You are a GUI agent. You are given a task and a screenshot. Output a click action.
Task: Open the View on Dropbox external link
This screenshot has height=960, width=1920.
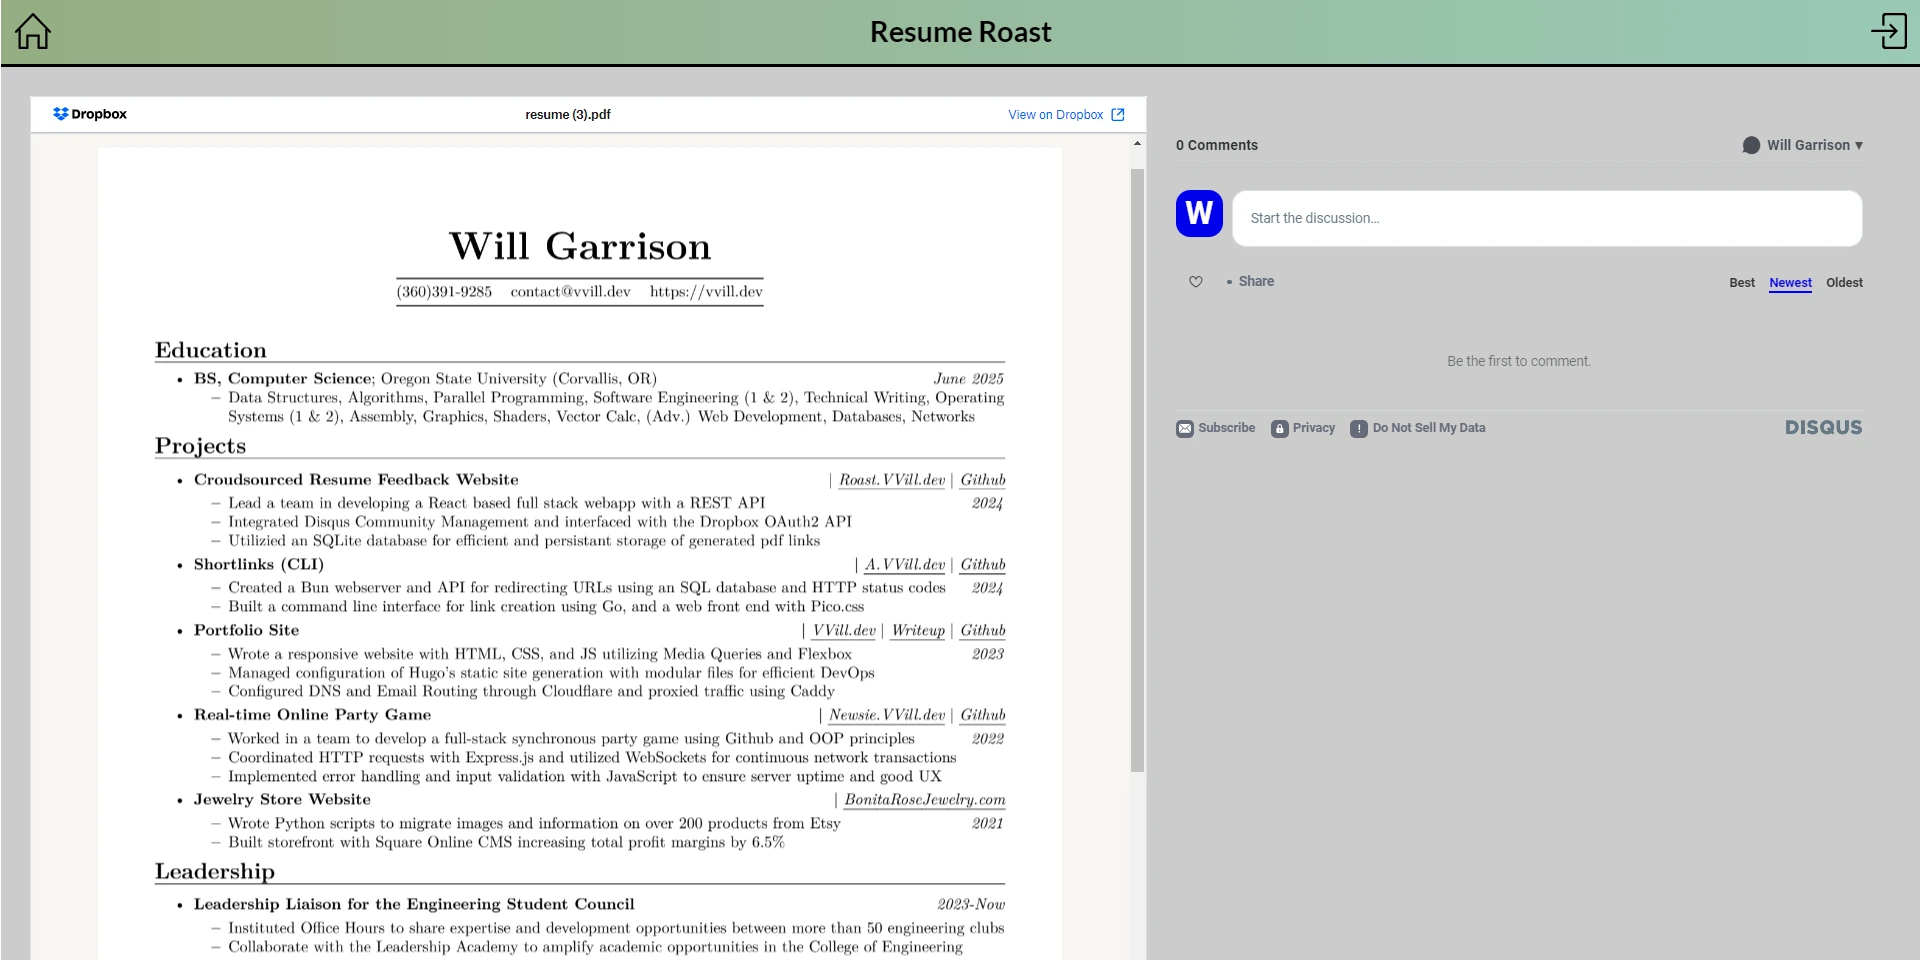click(x=1065, y=115)
